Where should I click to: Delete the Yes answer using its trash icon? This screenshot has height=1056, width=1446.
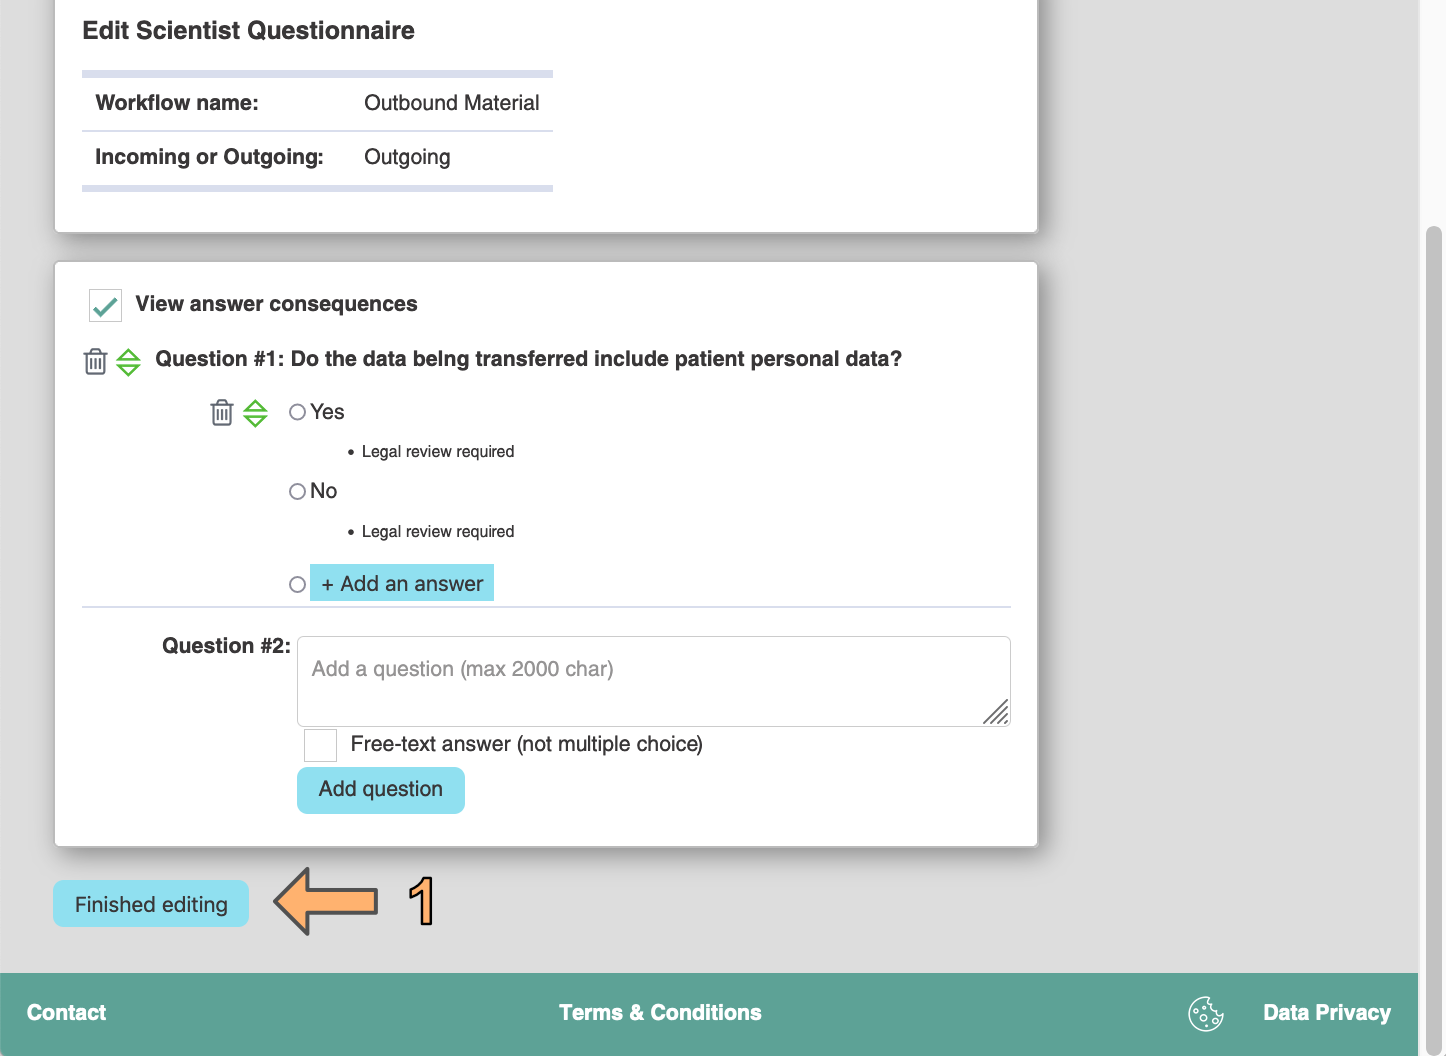click(x=222, y=412)
